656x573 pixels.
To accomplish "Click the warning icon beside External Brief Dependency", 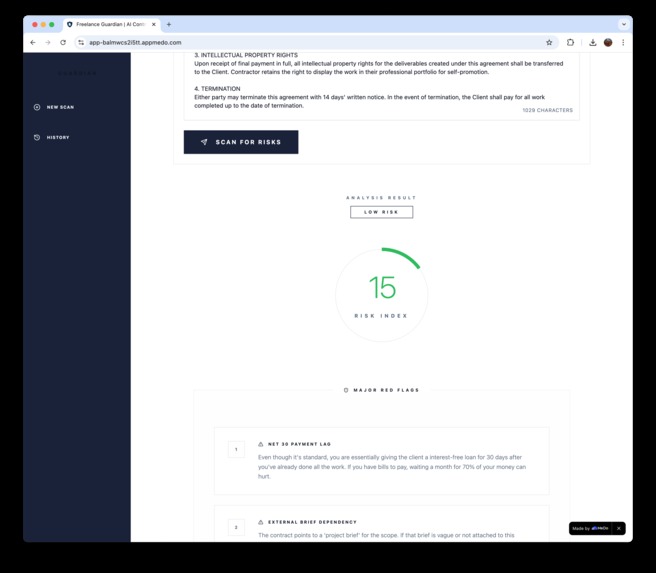I will pos(261,522).
